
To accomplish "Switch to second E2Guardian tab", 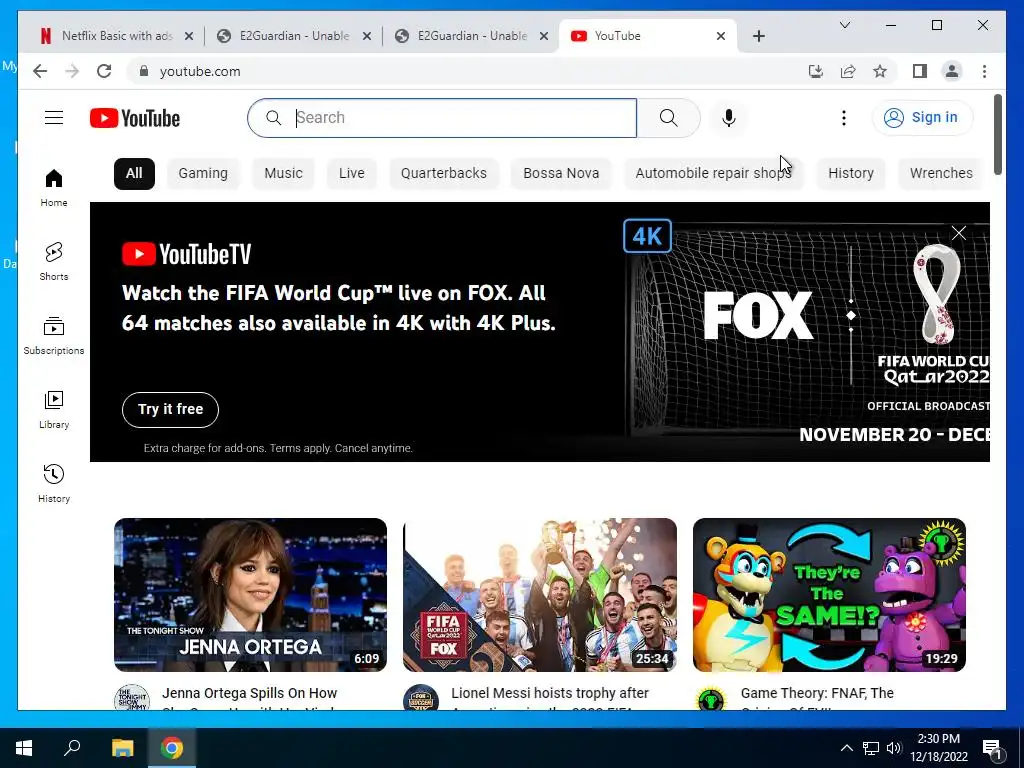I will click(470, 36).
